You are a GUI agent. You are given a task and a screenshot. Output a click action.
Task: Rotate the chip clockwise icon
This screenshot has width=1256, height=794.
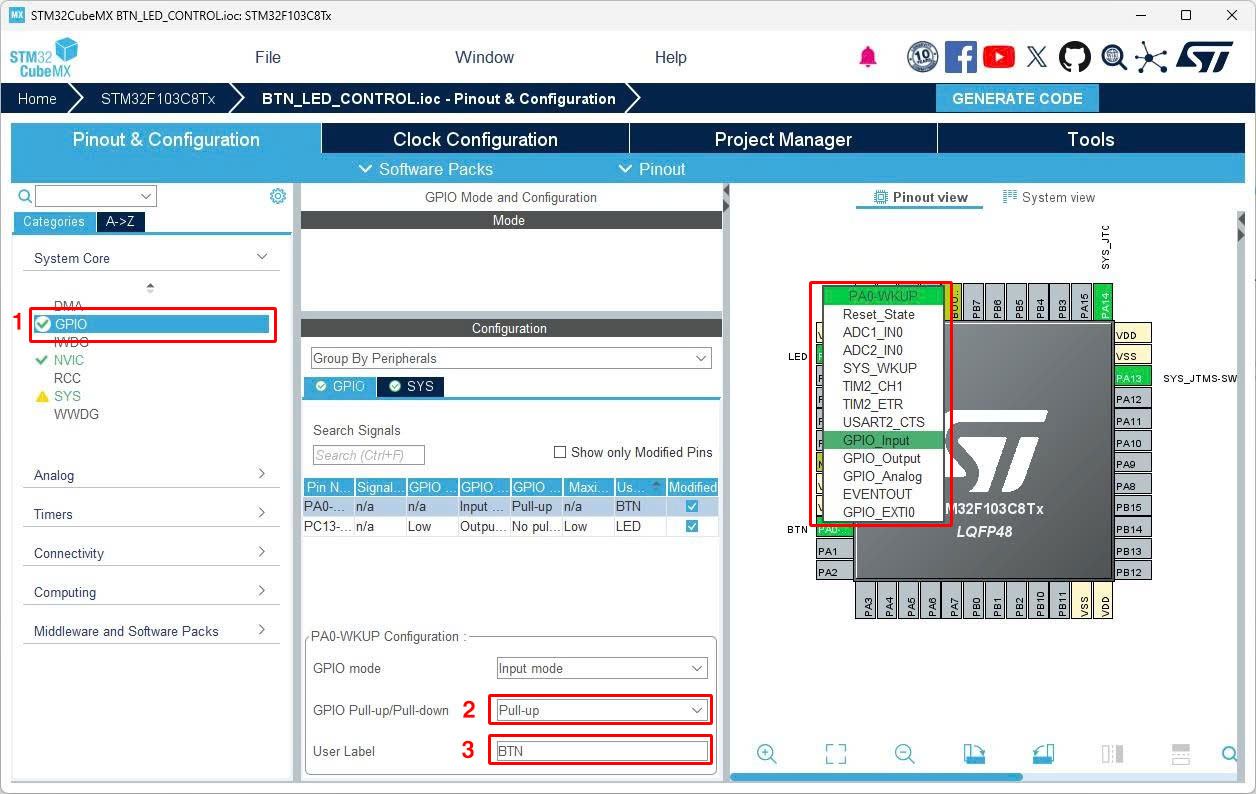tap(974, 754)
